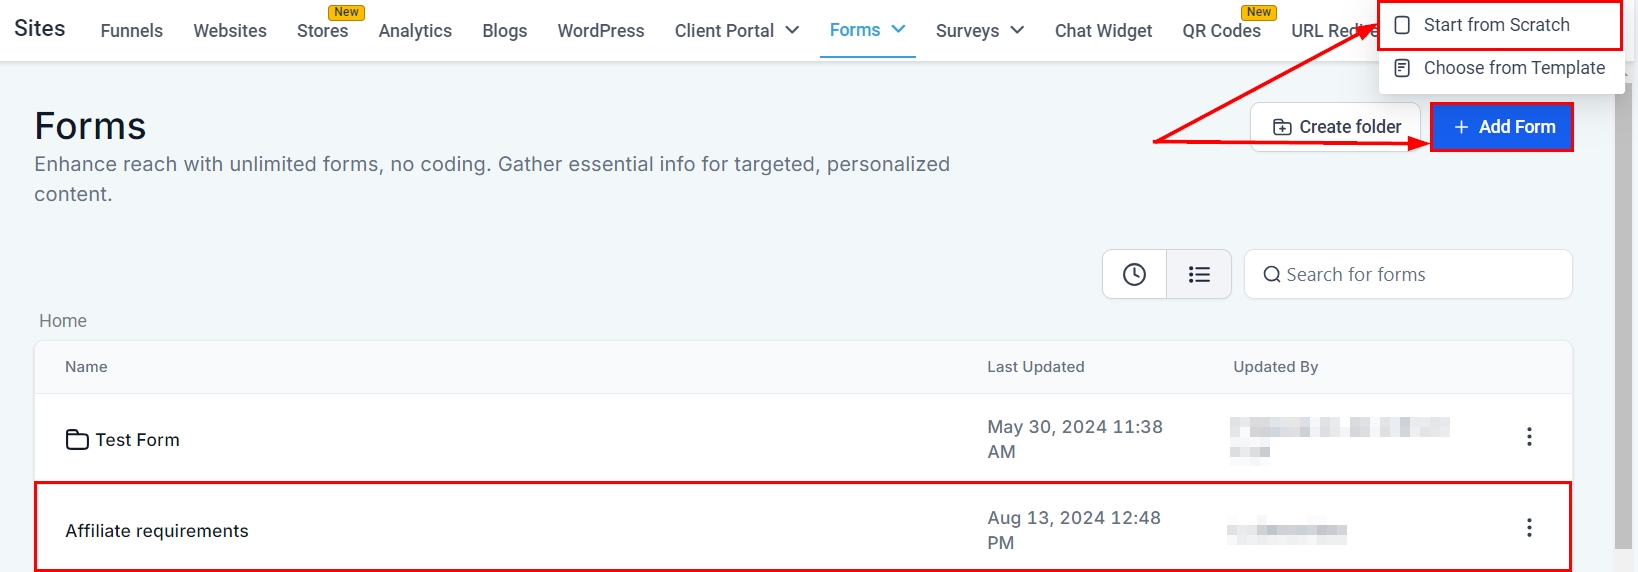Click the Create folder button

(x=1336, y=127)
